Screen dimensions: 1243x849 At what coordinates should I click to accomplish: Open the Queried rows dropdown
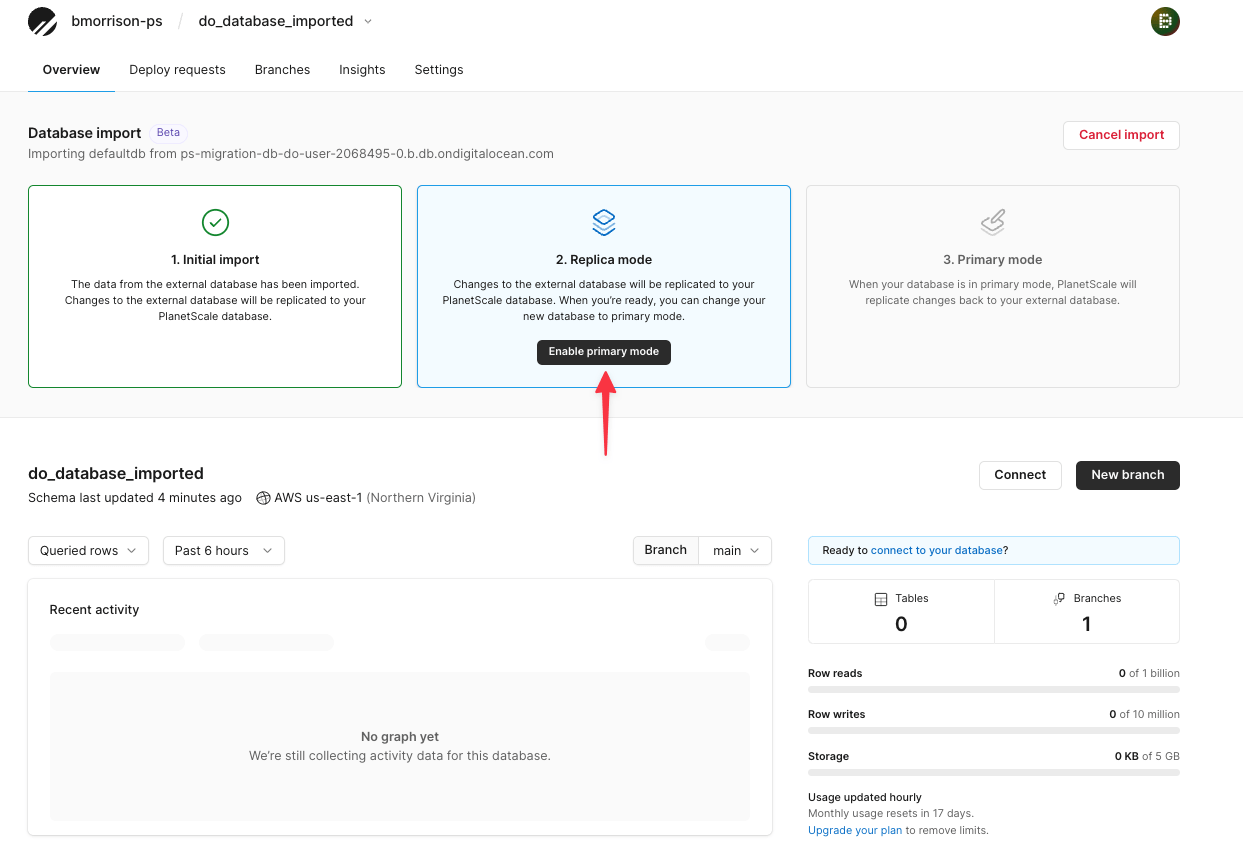click(88, 550)
